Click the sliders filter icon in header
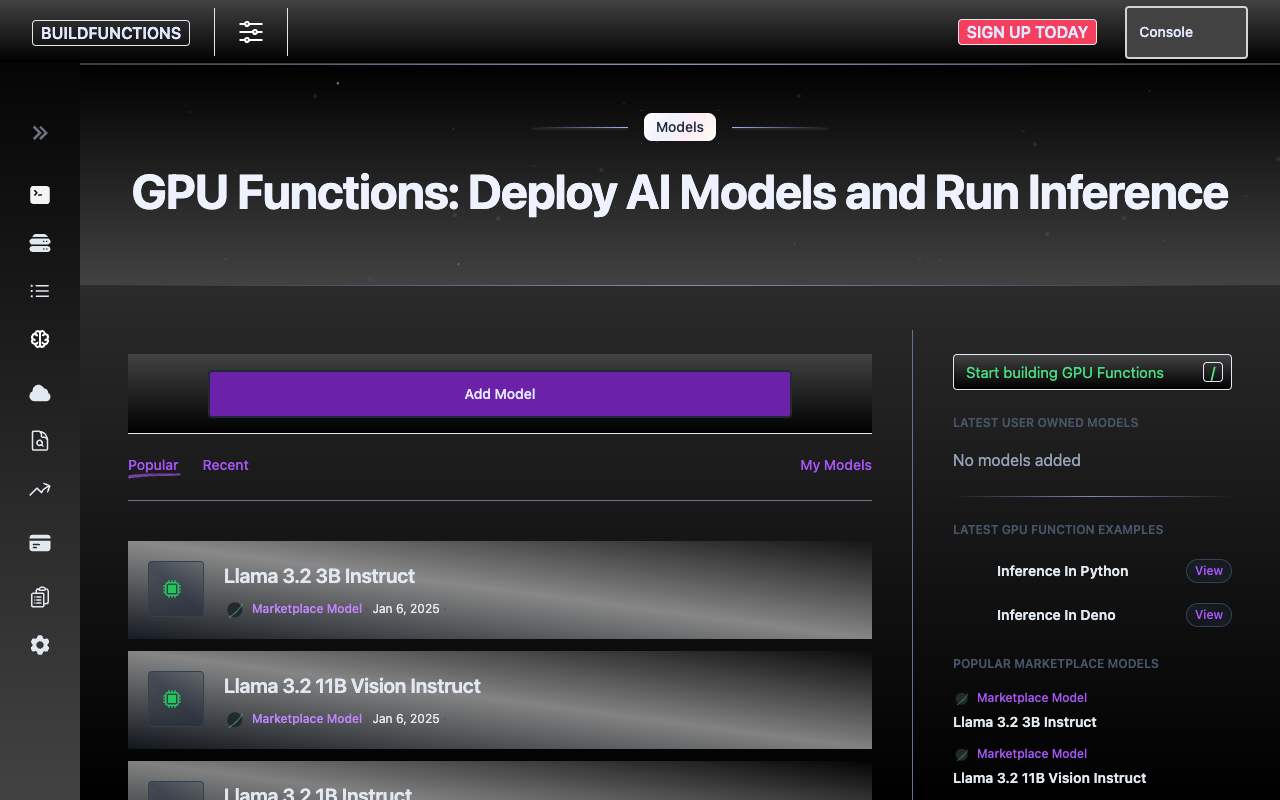Screen dimensions: 1280x800 [x=251, y=32]
